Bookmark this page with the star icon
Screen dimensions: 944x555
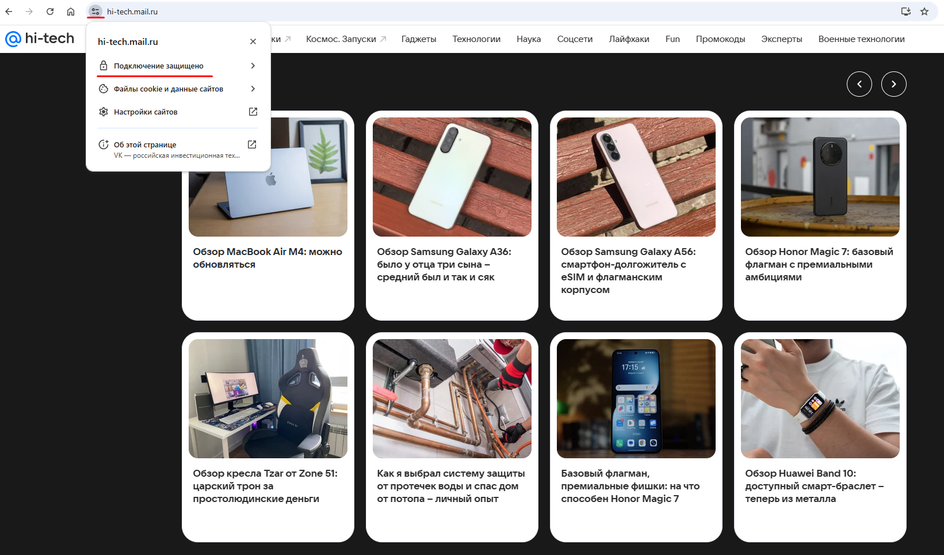pos(925,11)
